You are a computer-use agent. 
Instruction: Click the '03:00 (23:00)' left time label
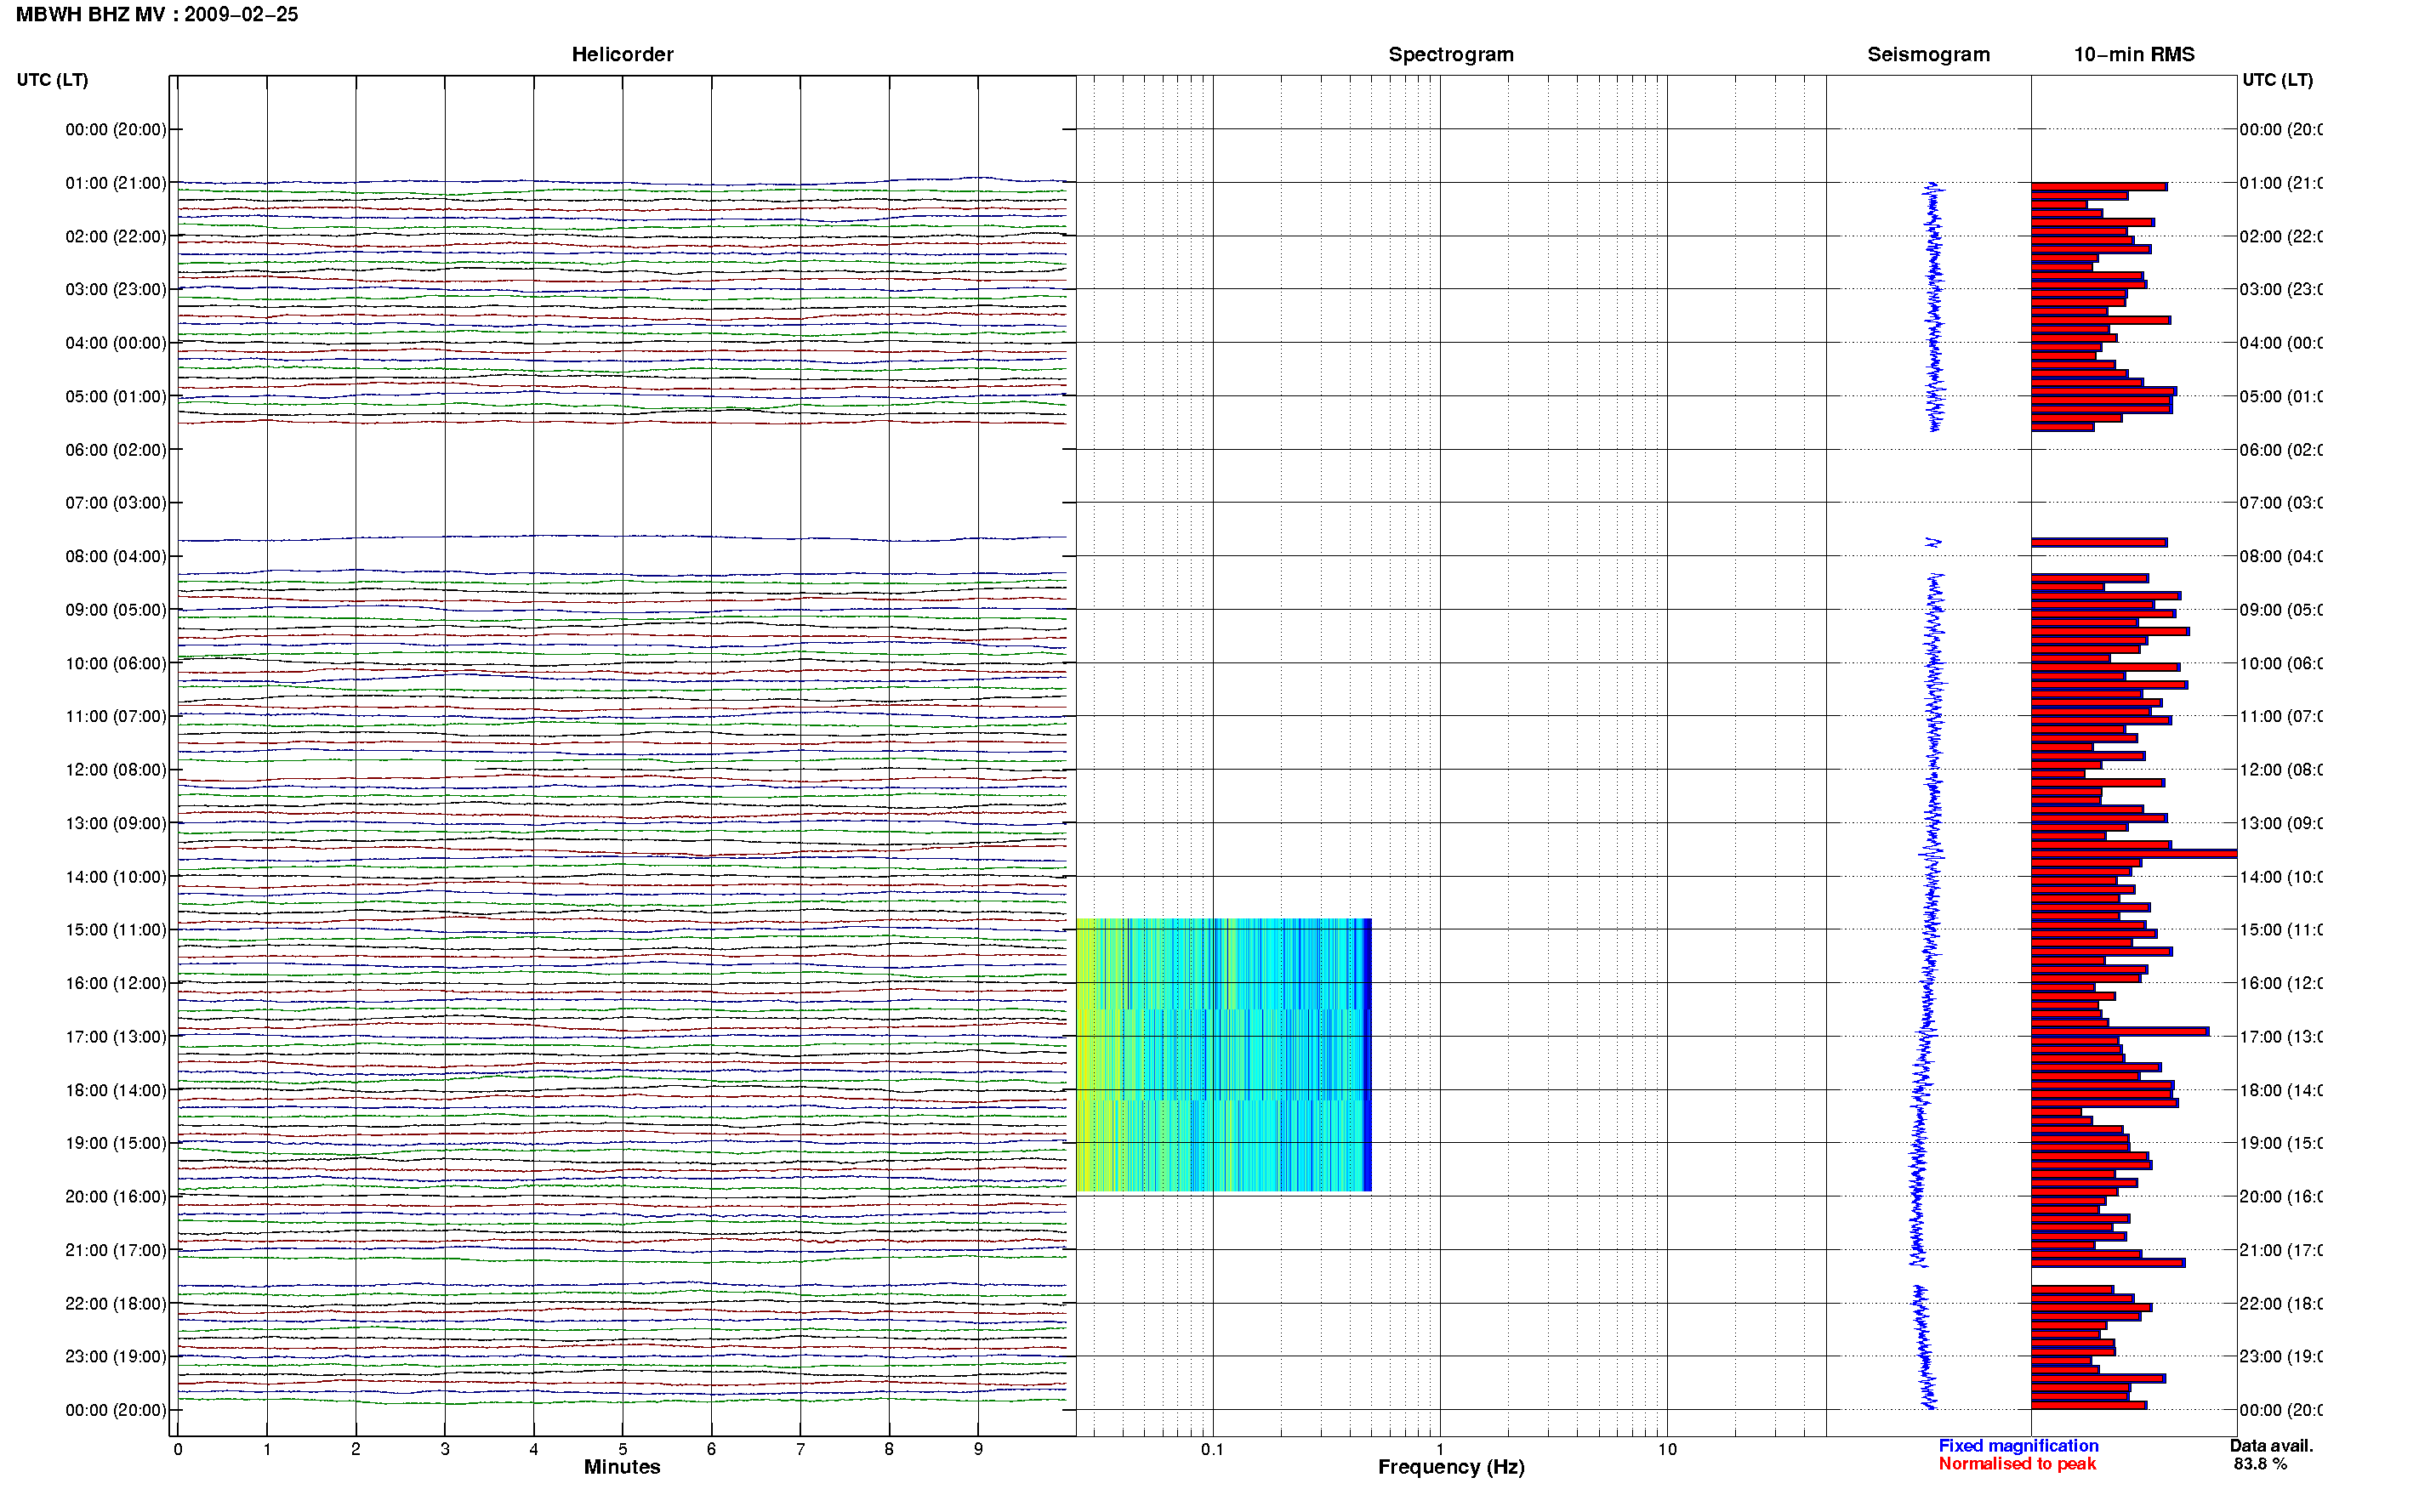point(116,290)
